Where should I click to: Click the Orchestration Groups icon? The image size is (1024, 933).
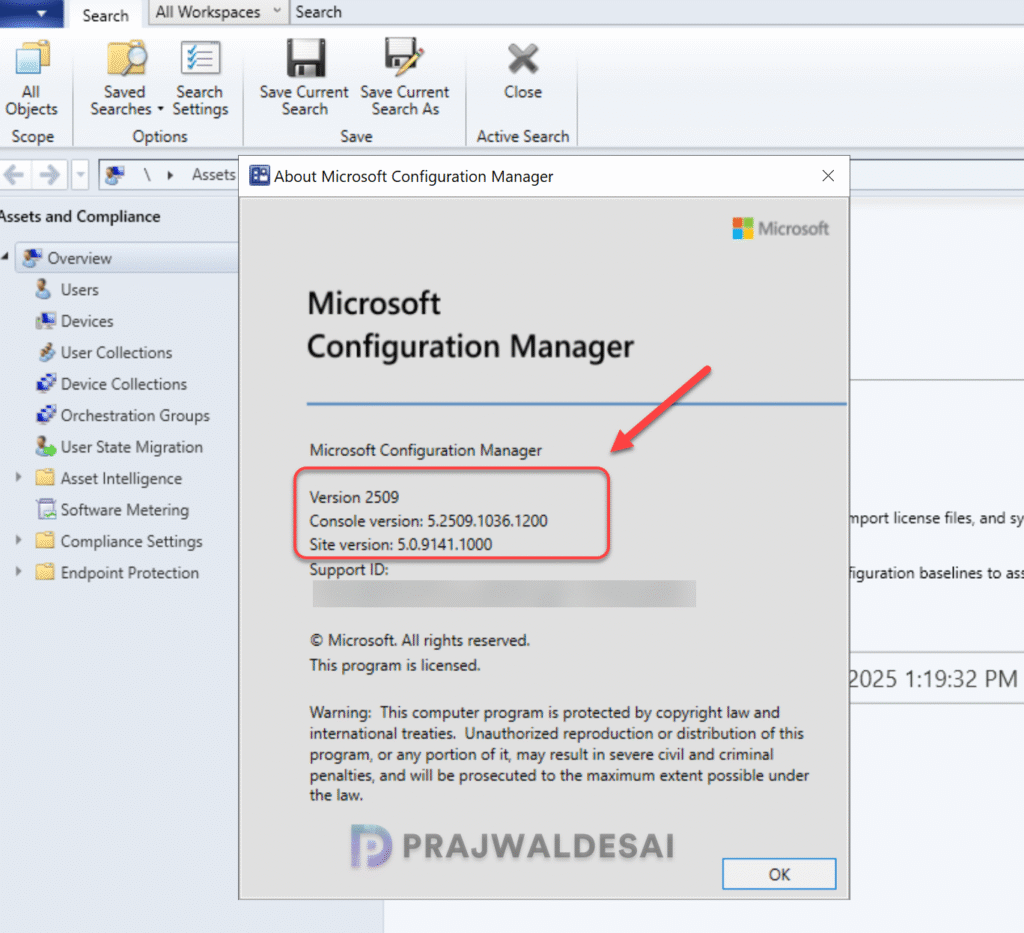(46, 415)
